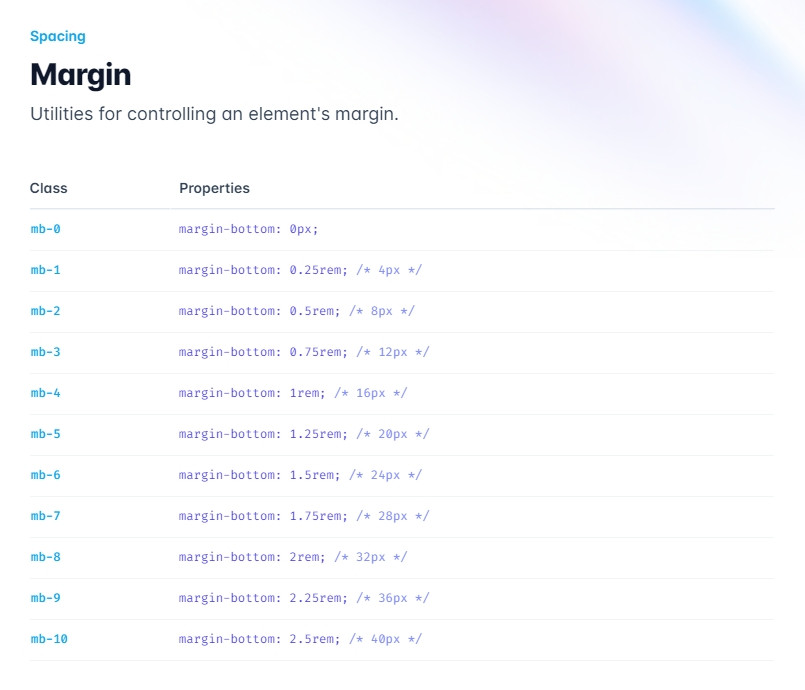805x690 pixels.
Task: Select the mb-7 class cell
Action: 45,516
